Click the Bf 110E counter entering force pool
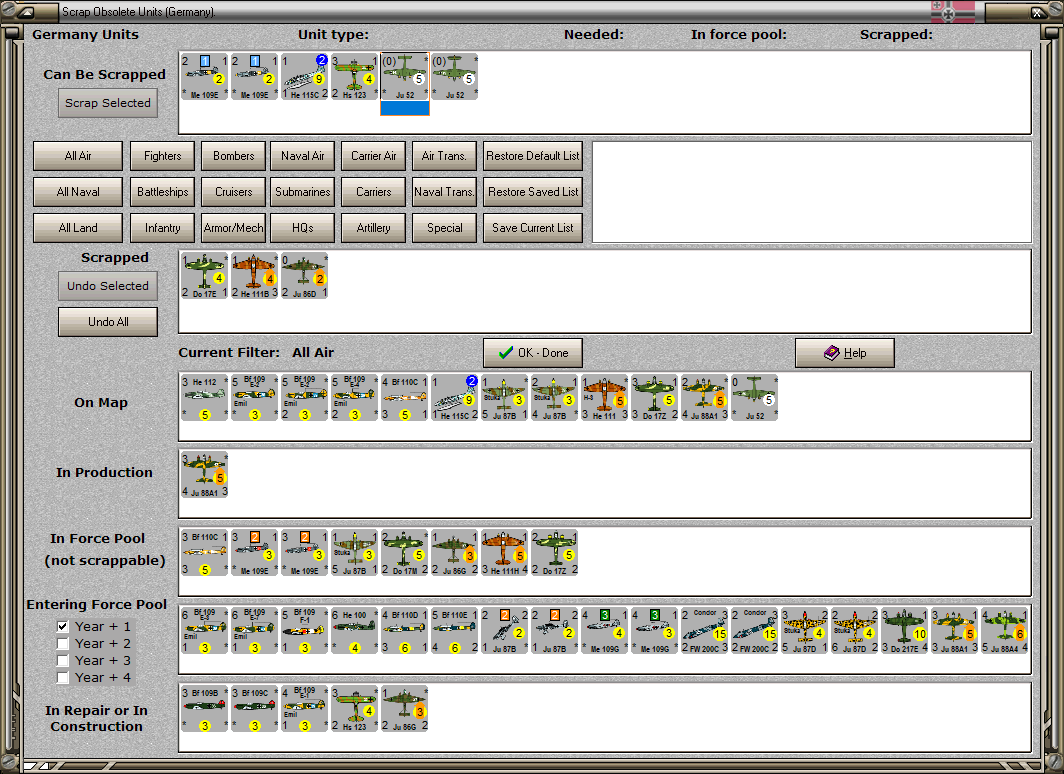This screenshot has width=1064, height=774. pyautogui.click(x=455, y=631)
